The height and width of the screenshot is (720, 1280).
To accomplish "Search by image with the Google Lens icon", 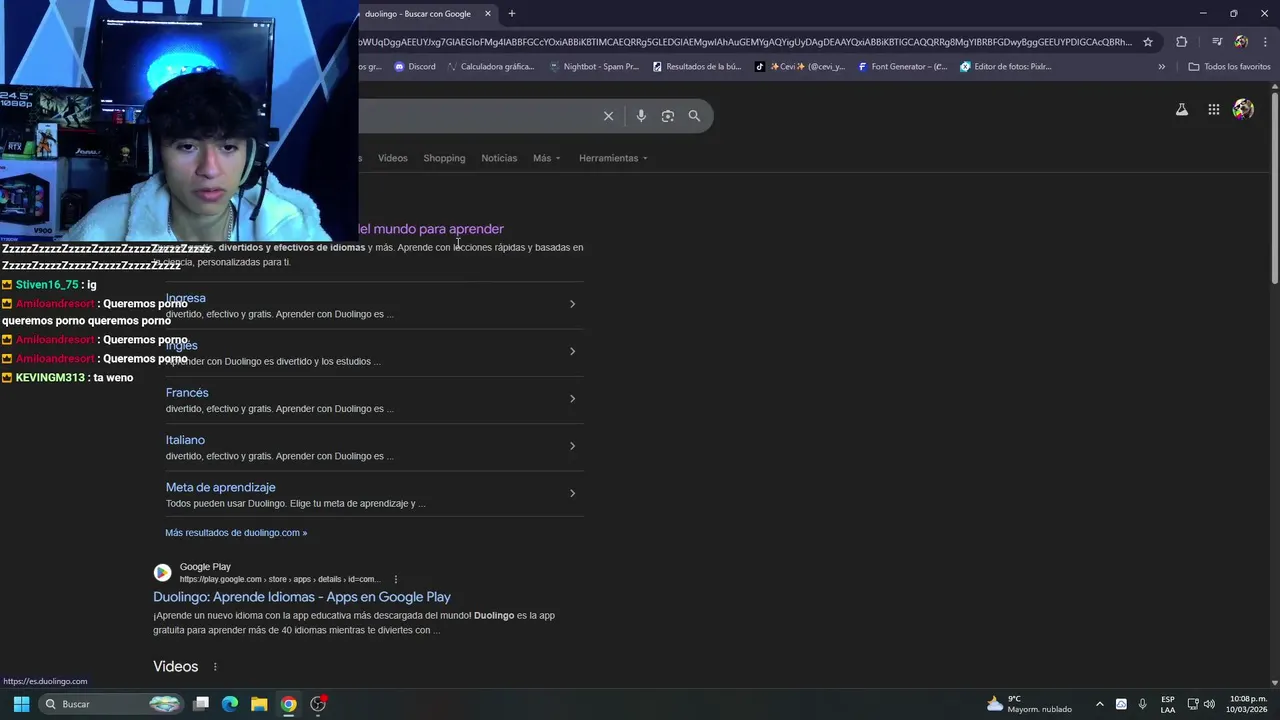I will point(668,116).
